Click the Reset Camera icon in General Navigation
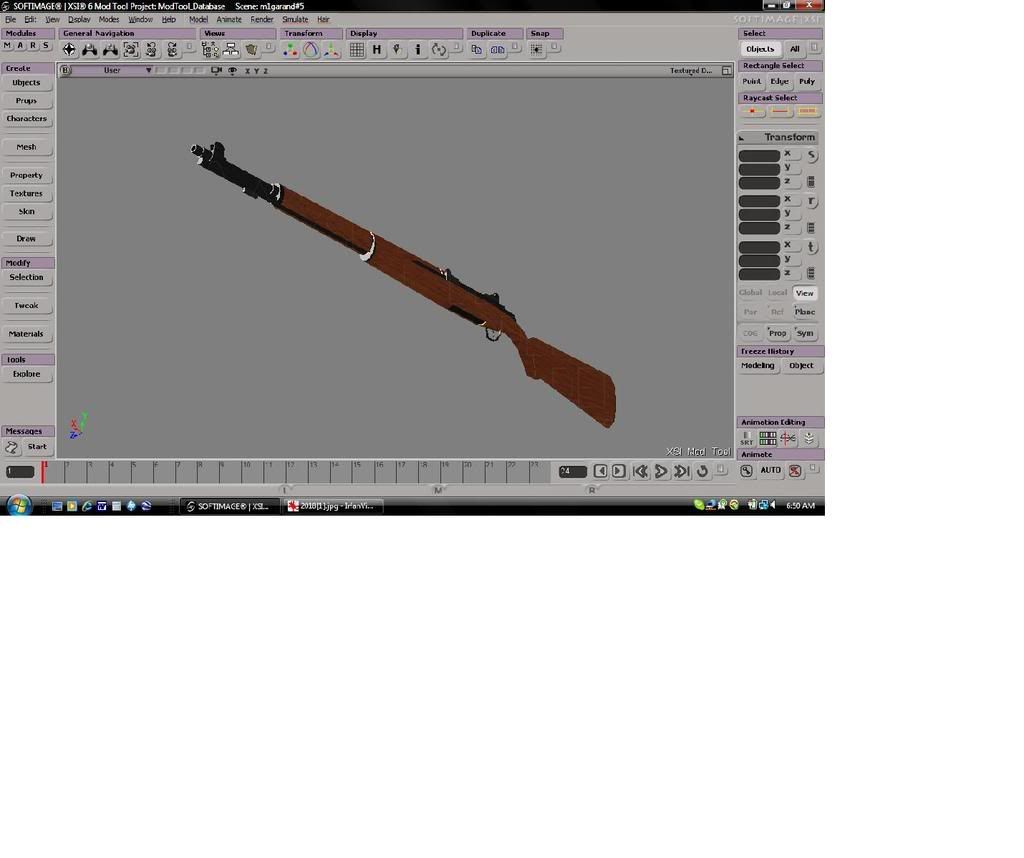This screenshot has height=858, width=1024. tap(152, 50)
